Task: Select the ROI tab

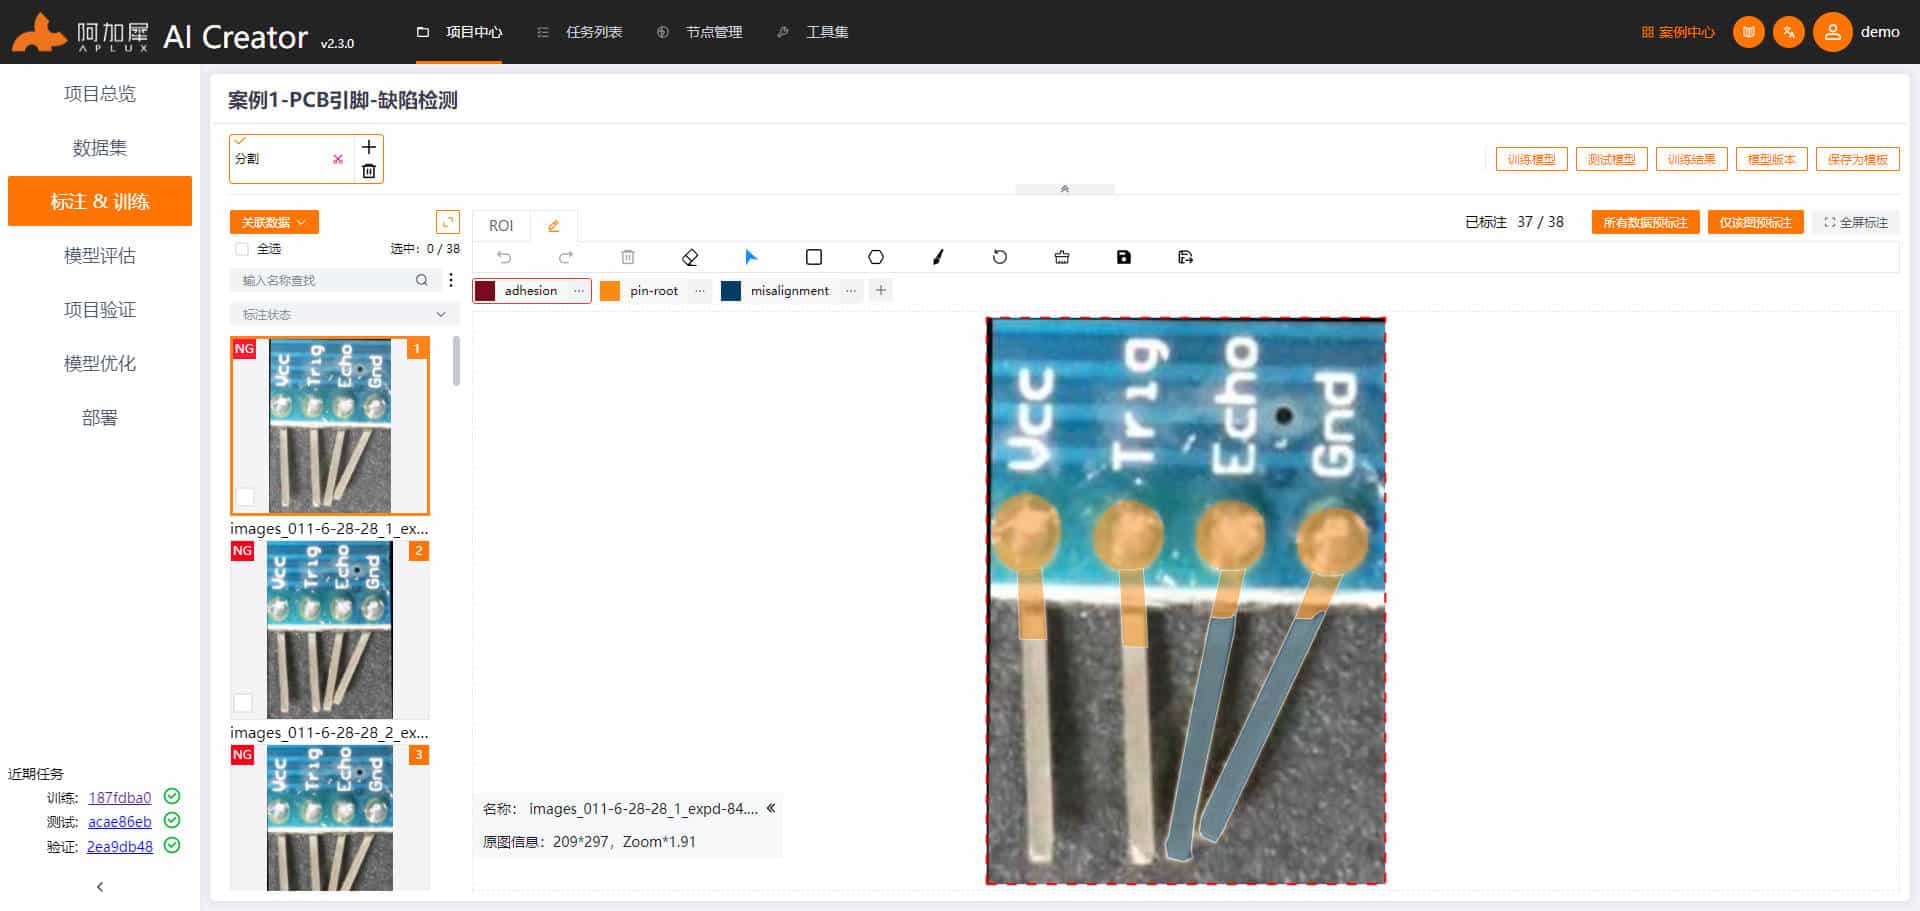Action: click(501, 226)
